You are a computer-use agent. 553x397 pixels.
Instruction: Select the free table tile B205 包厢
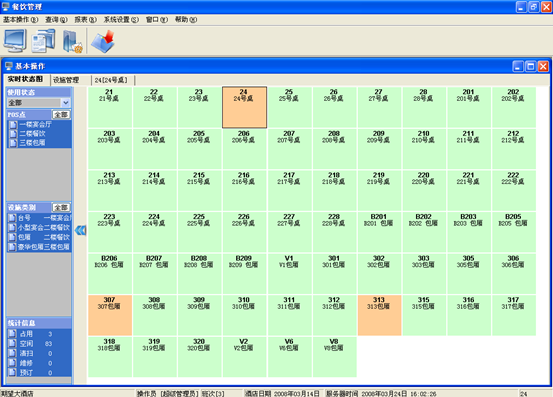514,232
